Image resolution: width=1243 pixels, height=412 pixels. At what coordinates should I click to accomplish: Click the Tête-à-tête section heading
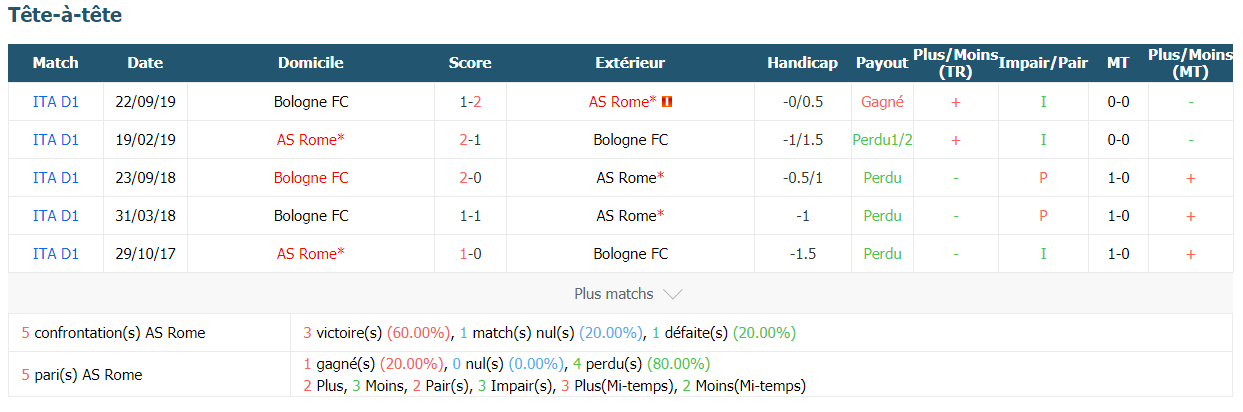tap(65, 16)
